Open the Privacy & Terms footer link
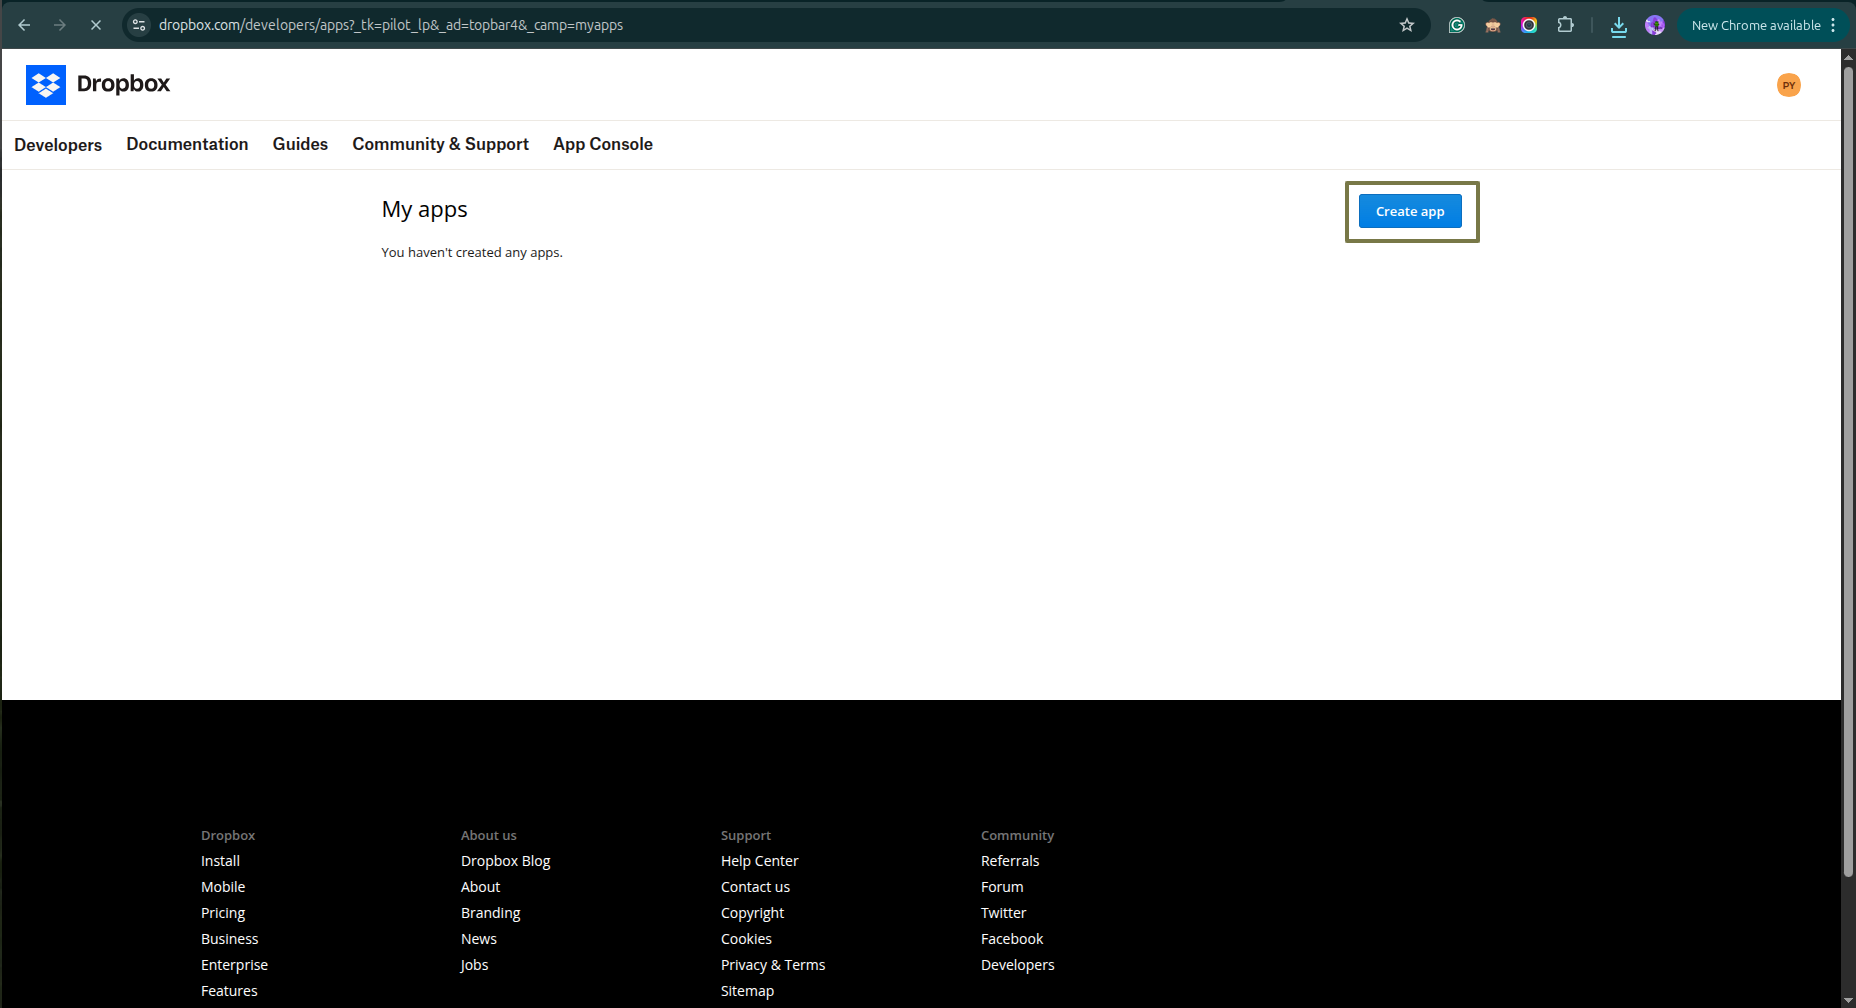Screen dimensions: 1856x1008 pos(773,965)
